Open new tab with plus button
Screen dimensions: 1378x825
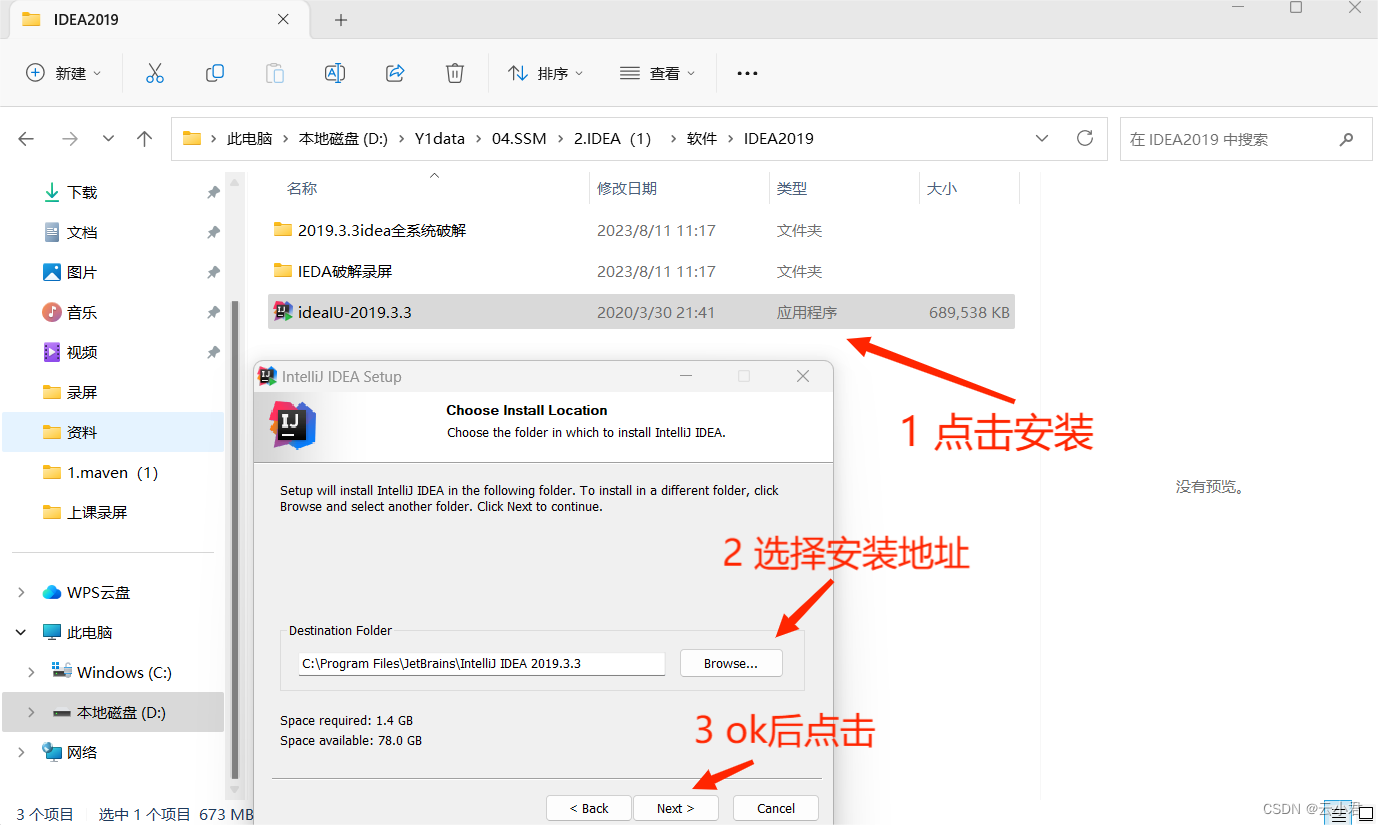pyautogui.click(x=341, y=20)
